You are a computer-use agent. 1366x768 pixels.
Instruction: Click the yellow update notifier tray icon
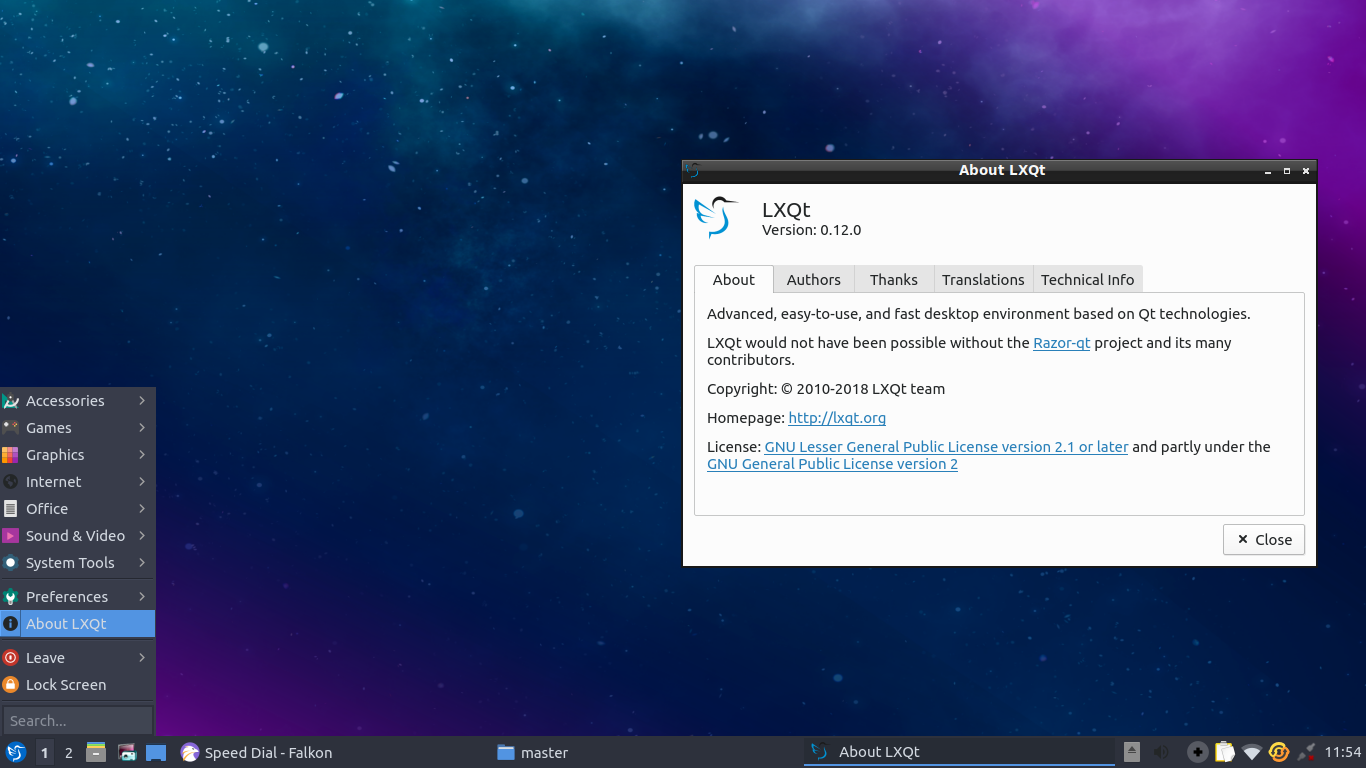[x=1279, y=752]
